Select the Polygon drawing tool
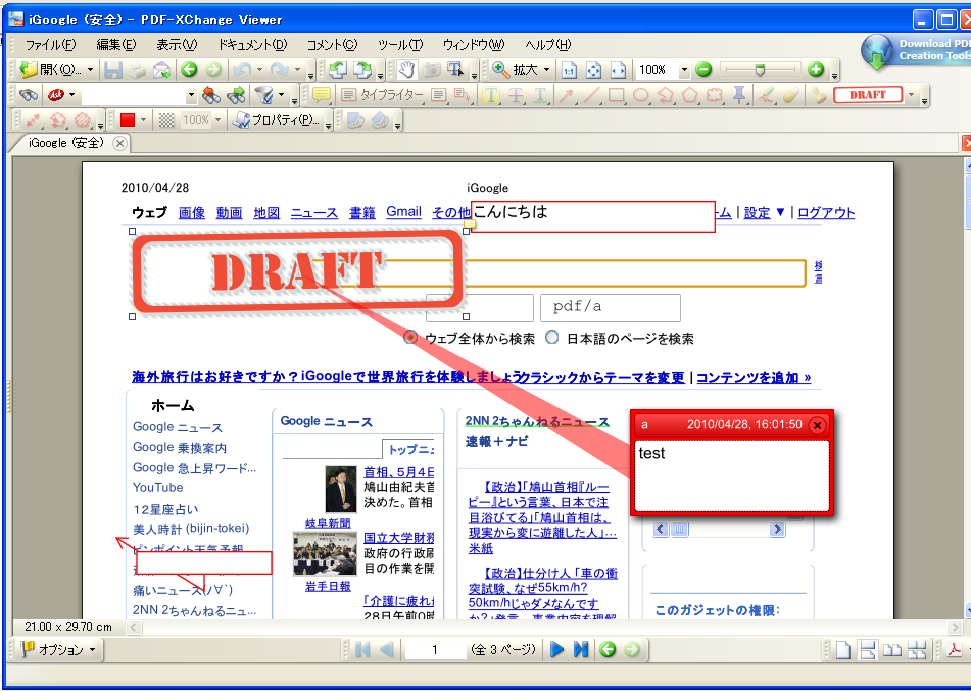The height and width of the screenshot is (691, 971). click(x=690, y=95)
